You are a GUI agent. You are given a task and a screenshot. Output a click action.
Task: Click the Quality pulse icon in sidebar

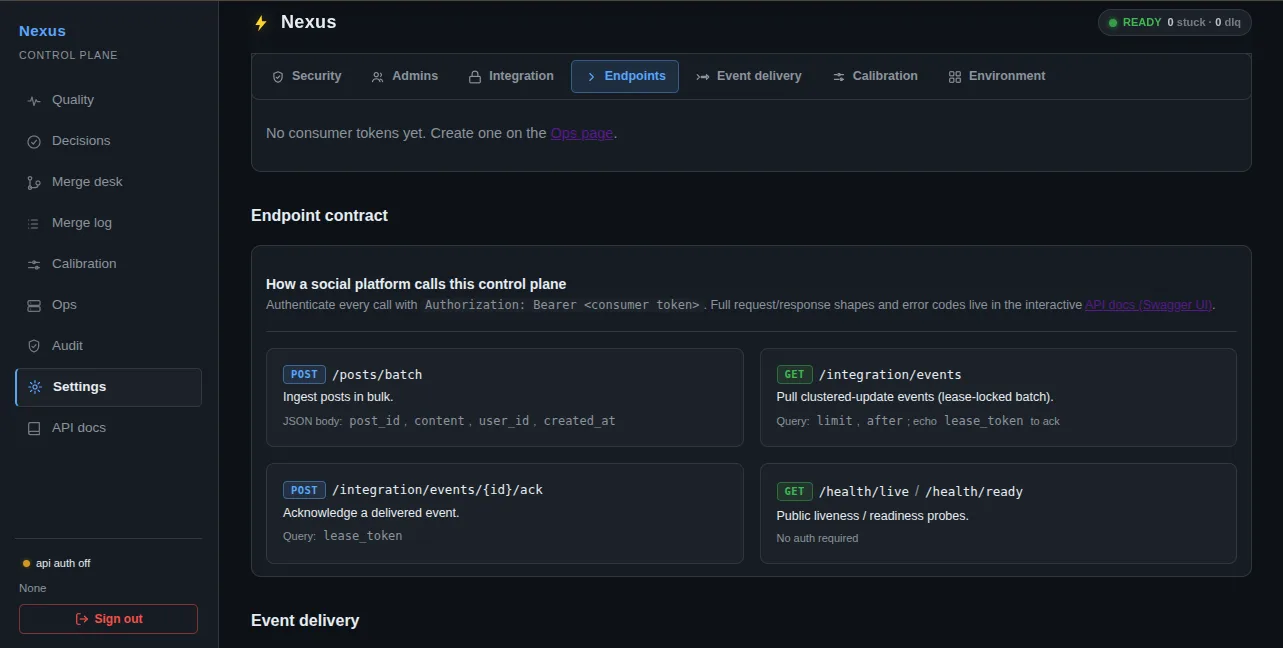[34, 100]
